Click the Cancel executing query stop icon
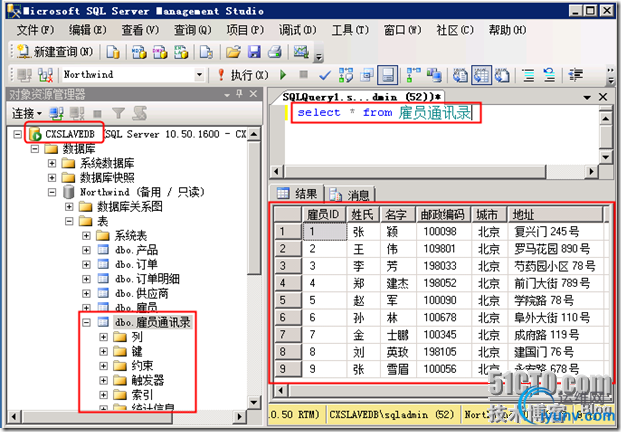Image resolution: width=621 pixels, height=432 pixels. point(304,74)
